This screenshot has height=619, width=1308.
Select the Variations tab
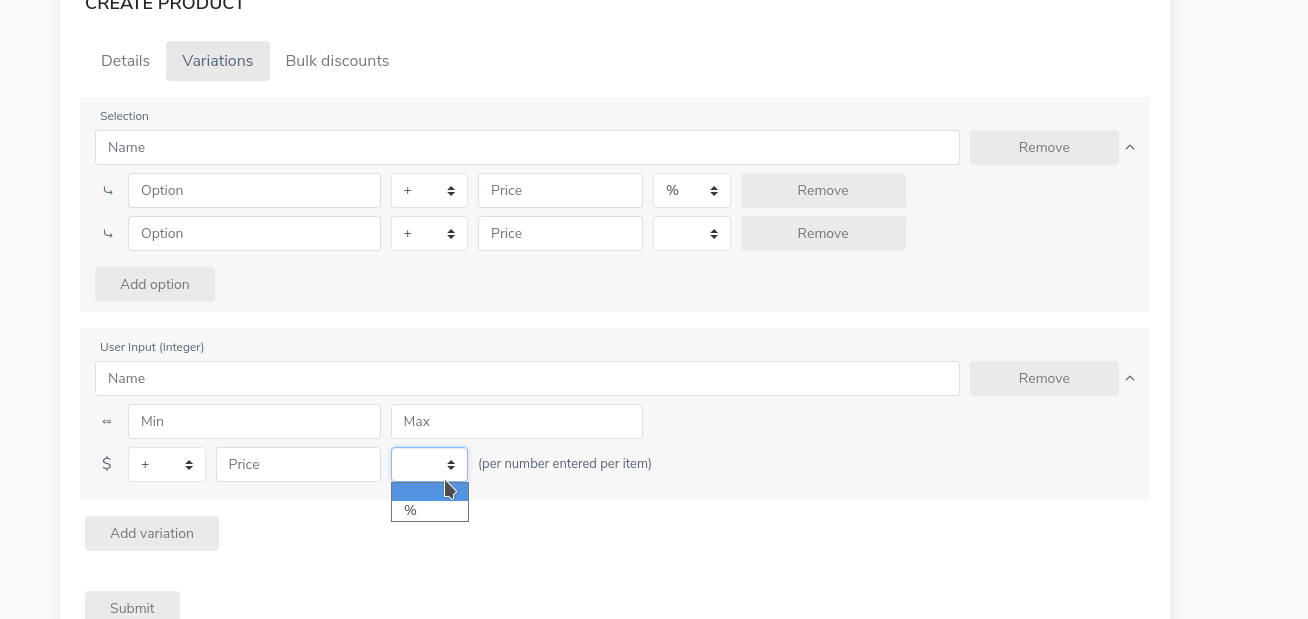coord(217,61)
